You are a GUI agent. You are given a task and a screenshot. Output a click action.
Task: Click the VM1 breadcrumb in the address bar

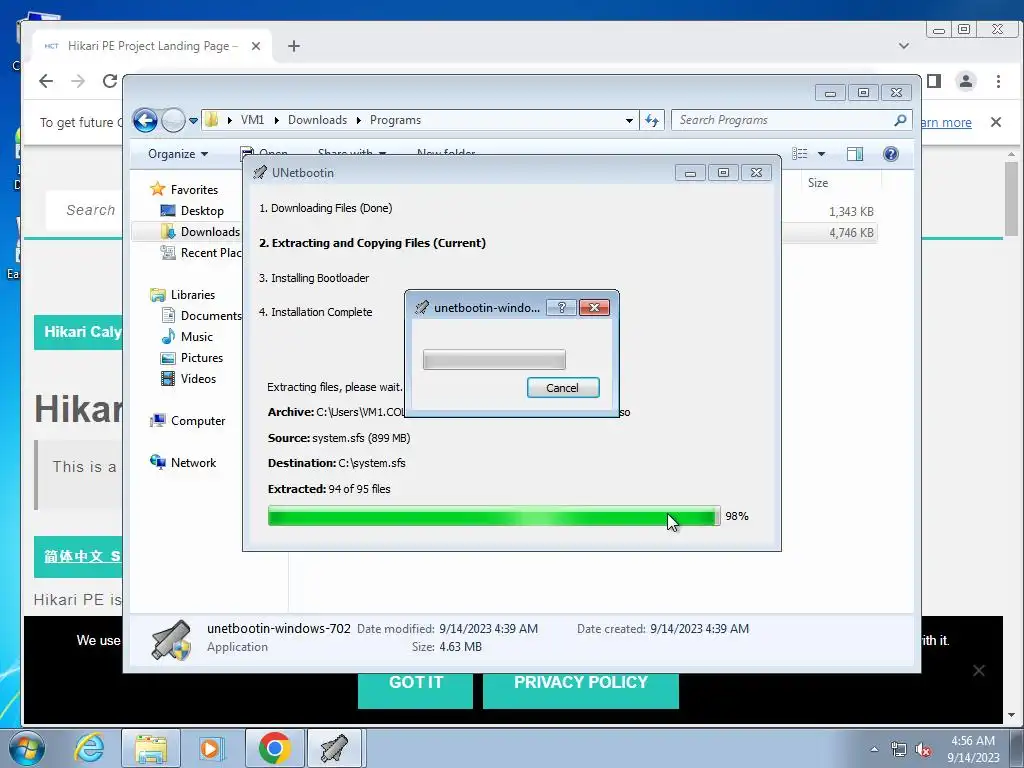coord(252,120)
